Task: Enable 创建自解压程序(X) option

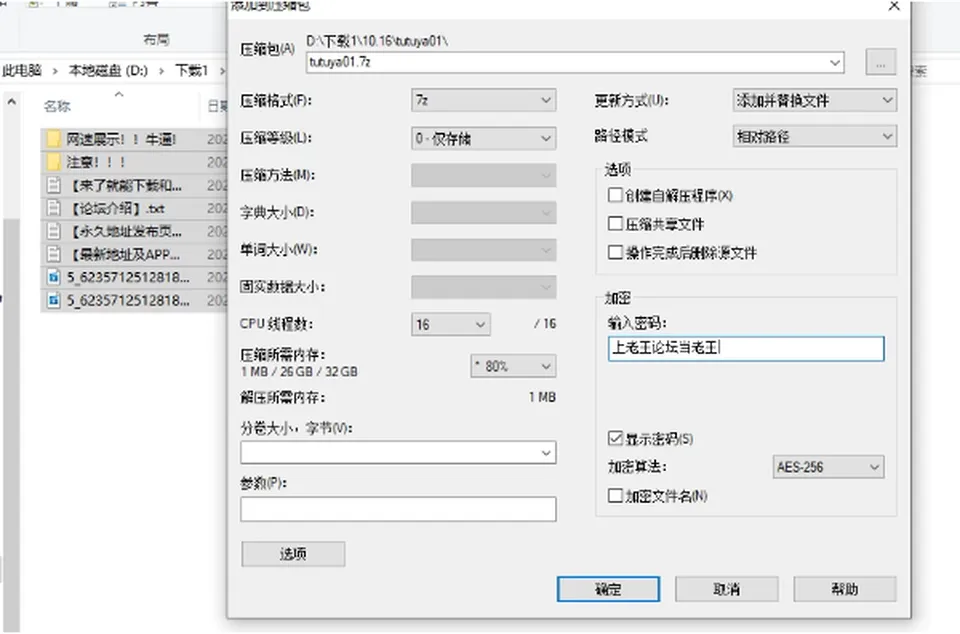Action: (615, 195)
